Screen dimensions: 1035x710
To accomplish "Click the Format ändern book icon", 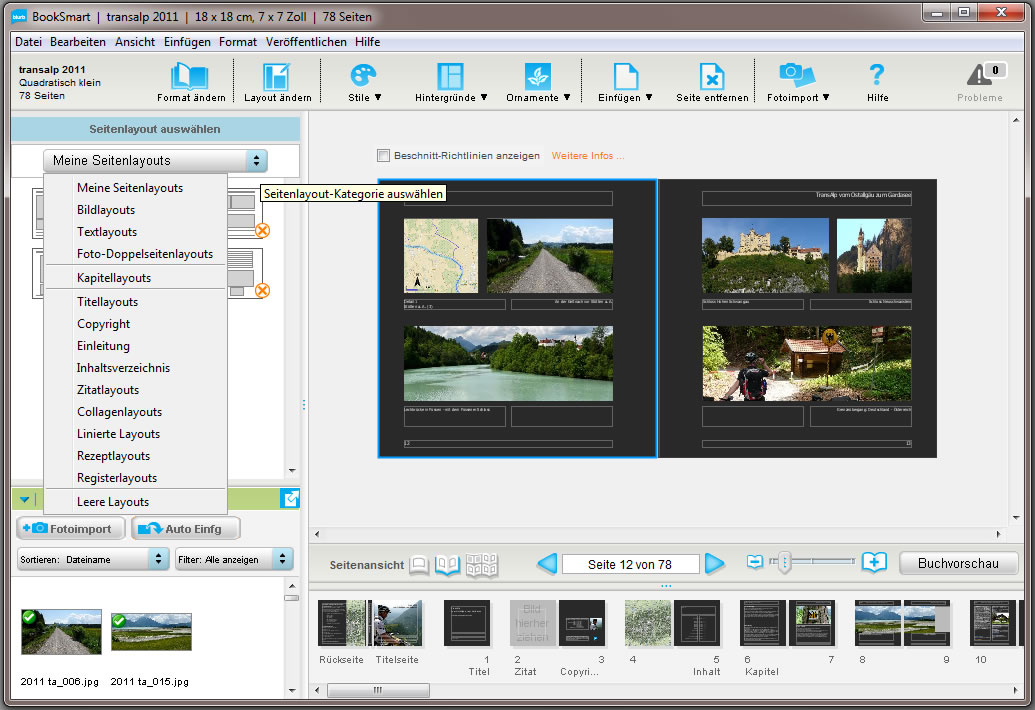I will 189,78.
